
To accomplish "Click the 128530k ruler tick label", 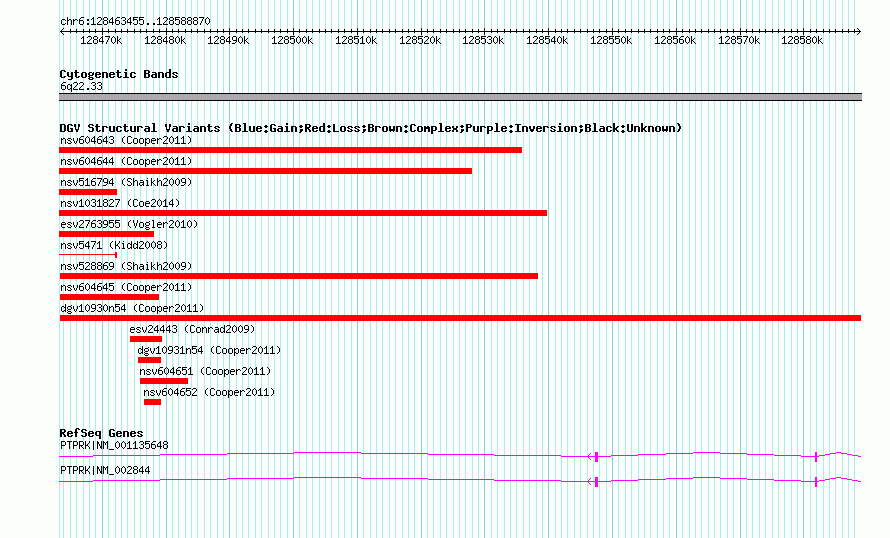I will pos(483,40).
